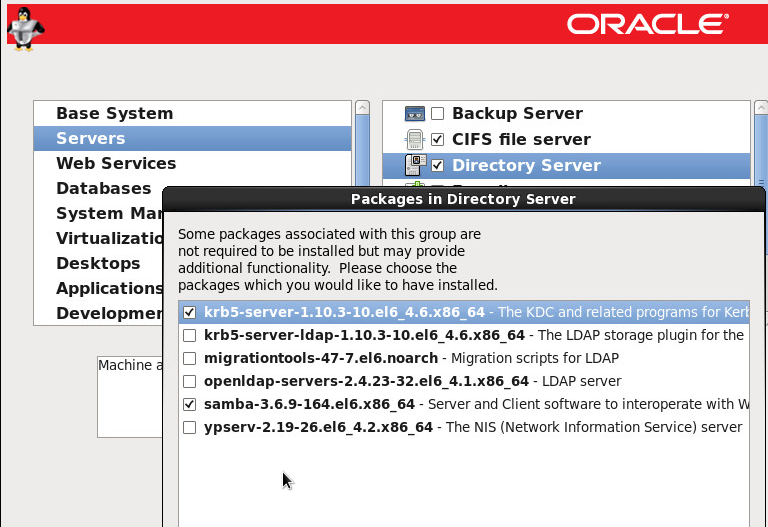Image resolution: width=768 pixels, height=527 pixels.
Task: Check krb5-server-ldap package checkbox
Action: (x=190, y=335)
